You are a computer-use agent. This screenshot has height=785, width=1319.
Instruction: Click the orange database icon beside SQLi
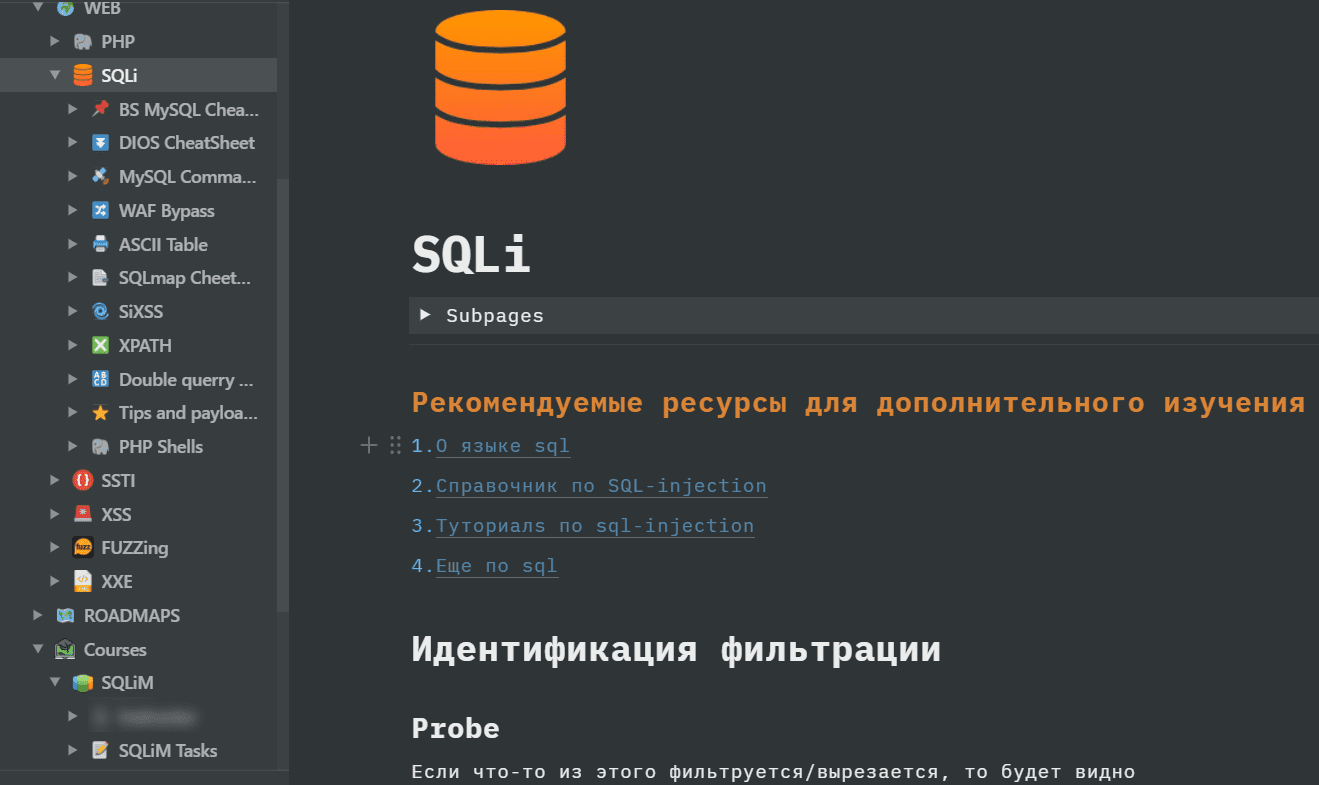tap(82, 75)
